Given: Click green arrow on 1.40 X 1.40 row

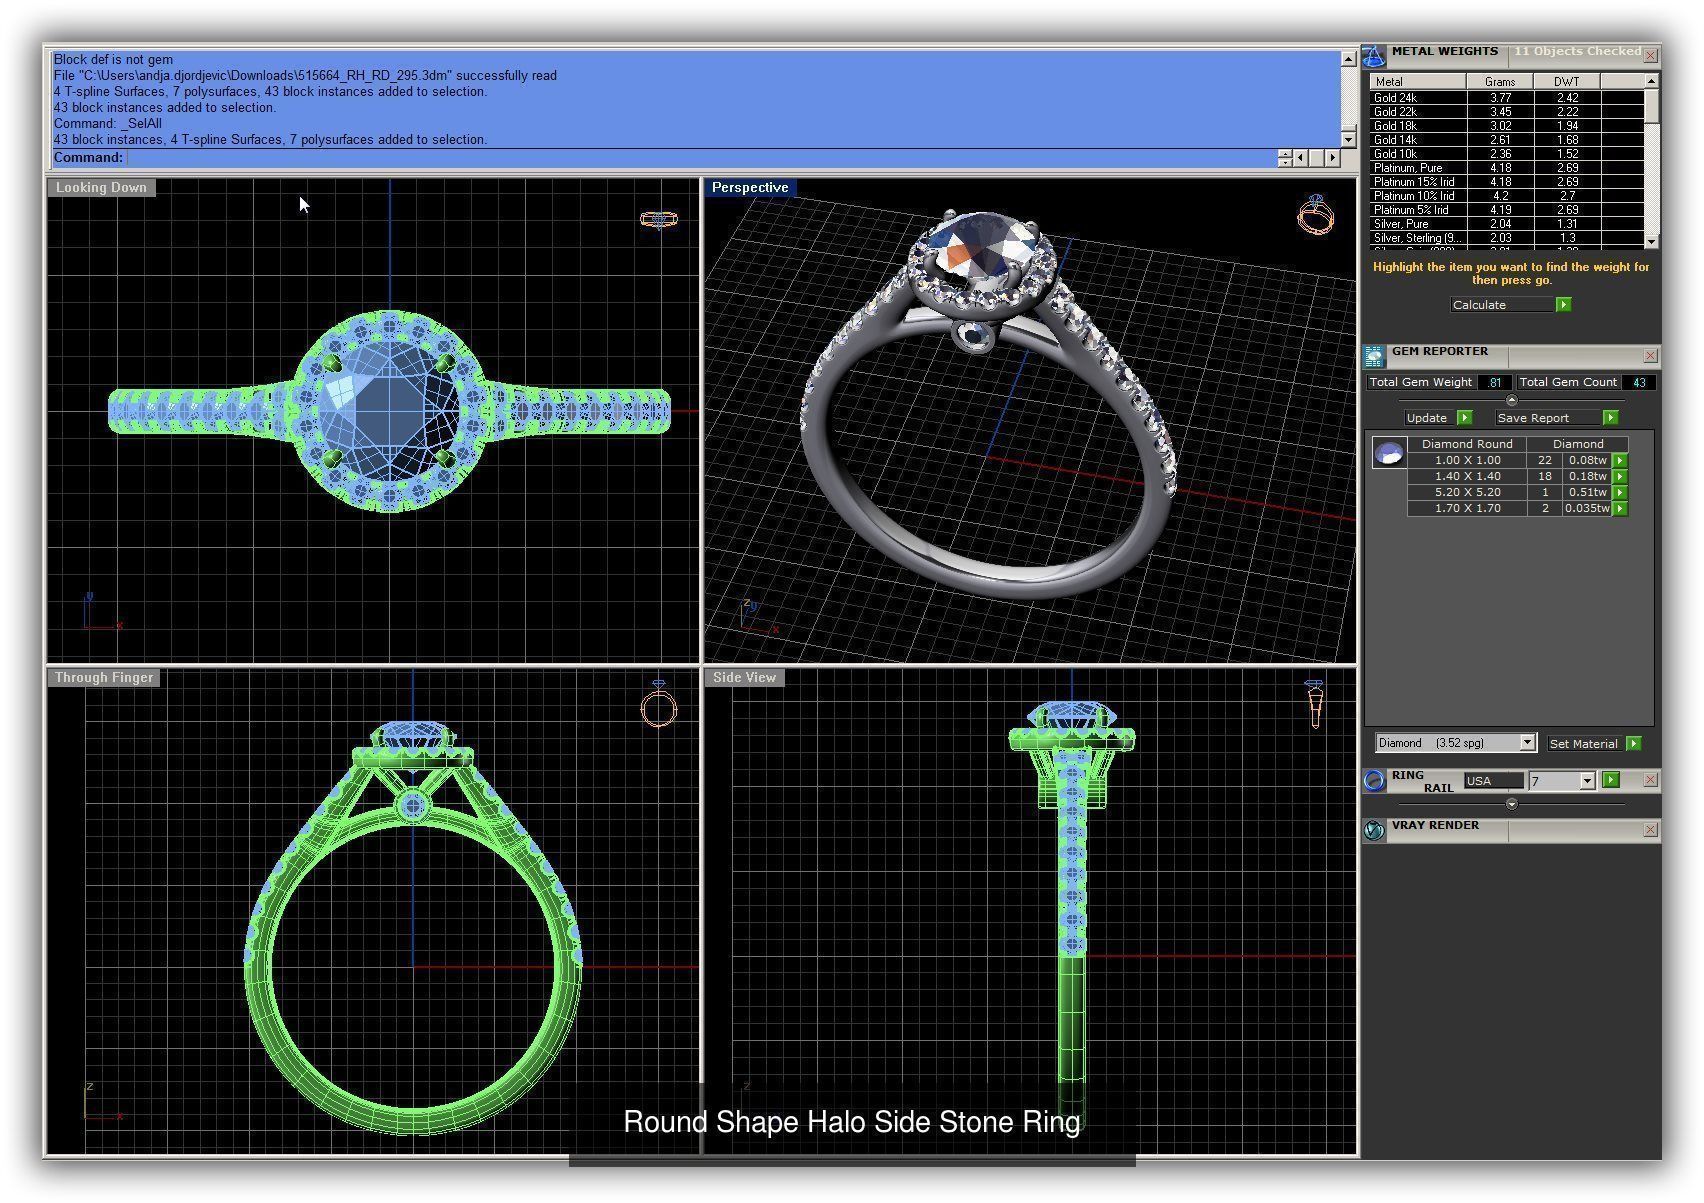Looking at the screenshot, I should pos(1620,477).
